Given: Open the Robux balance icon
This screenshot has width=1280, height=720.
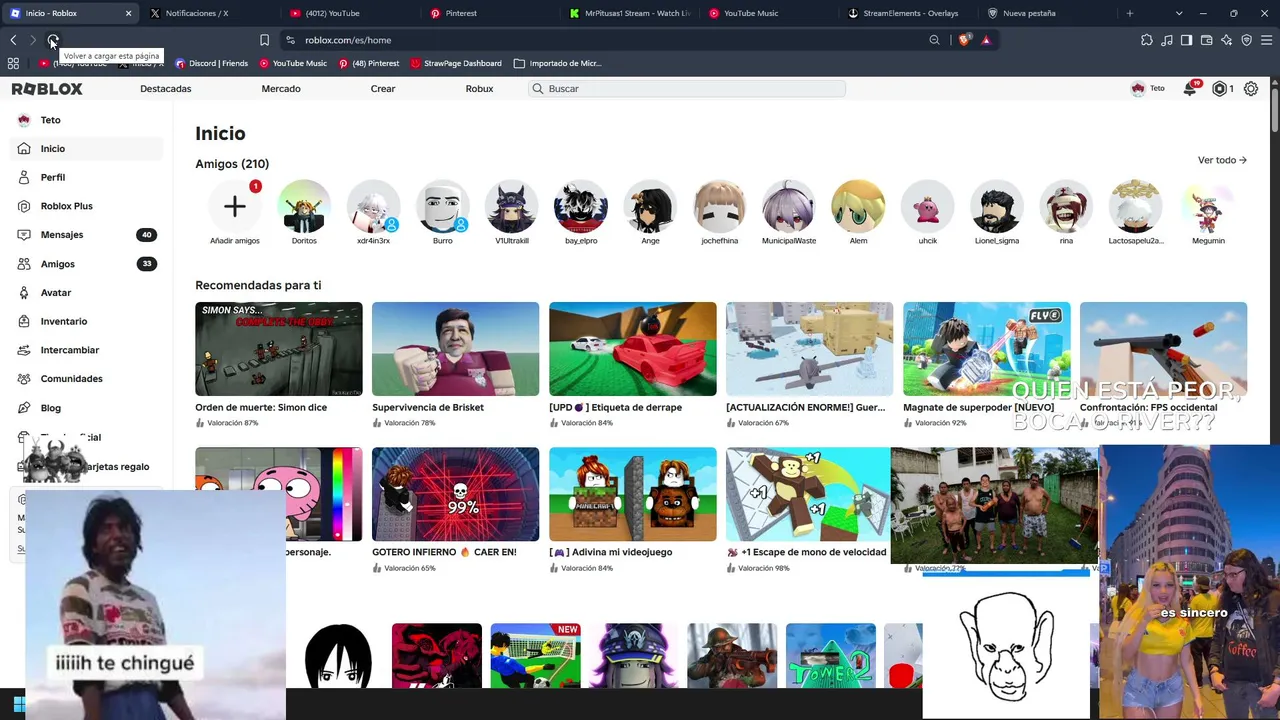Looking at the screenshot, I should click(1219, 89).
